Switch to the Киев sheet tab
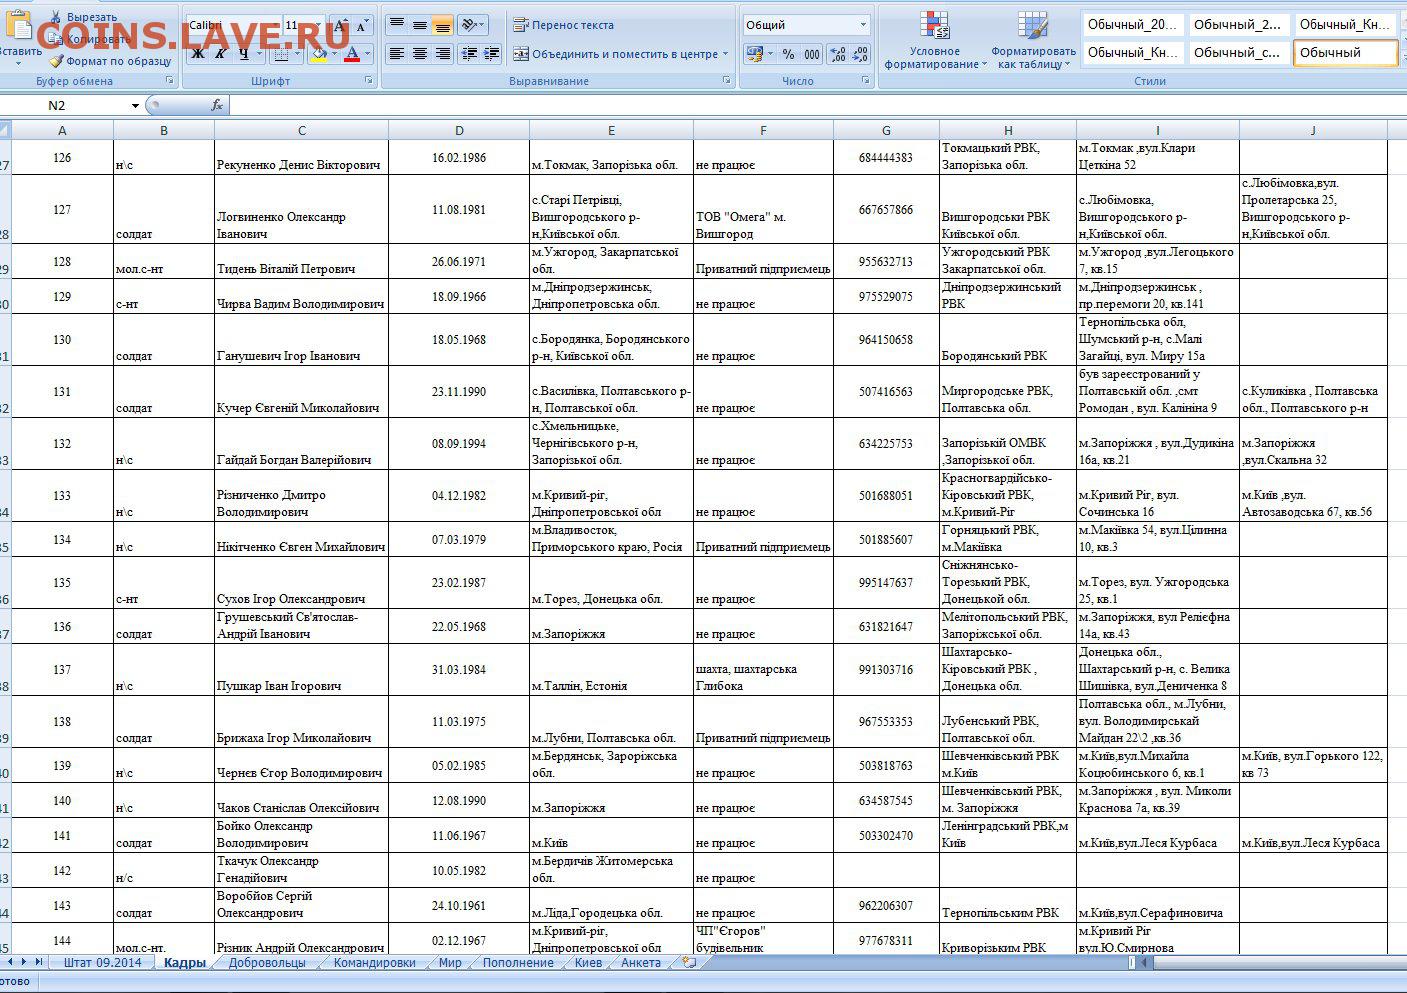 589,963
